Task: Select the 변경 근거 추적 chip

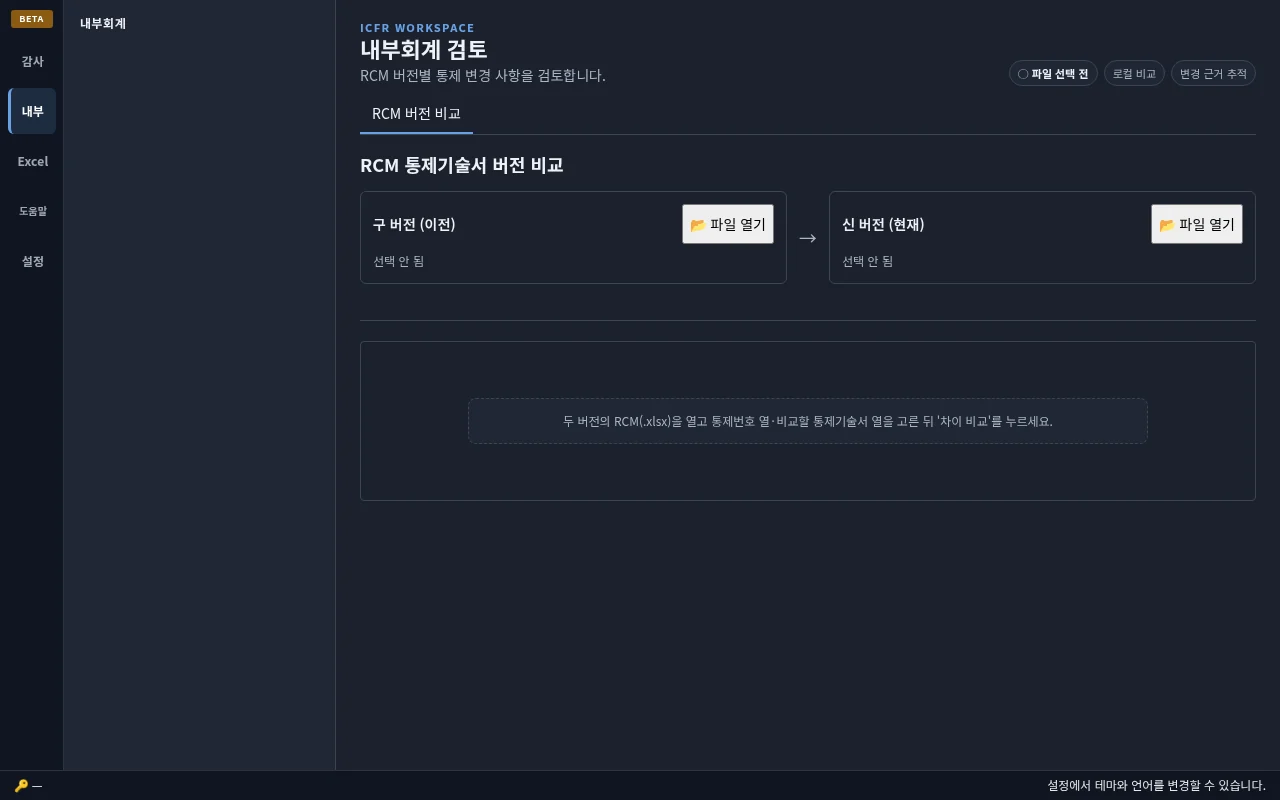Action: pos(1213,74)
